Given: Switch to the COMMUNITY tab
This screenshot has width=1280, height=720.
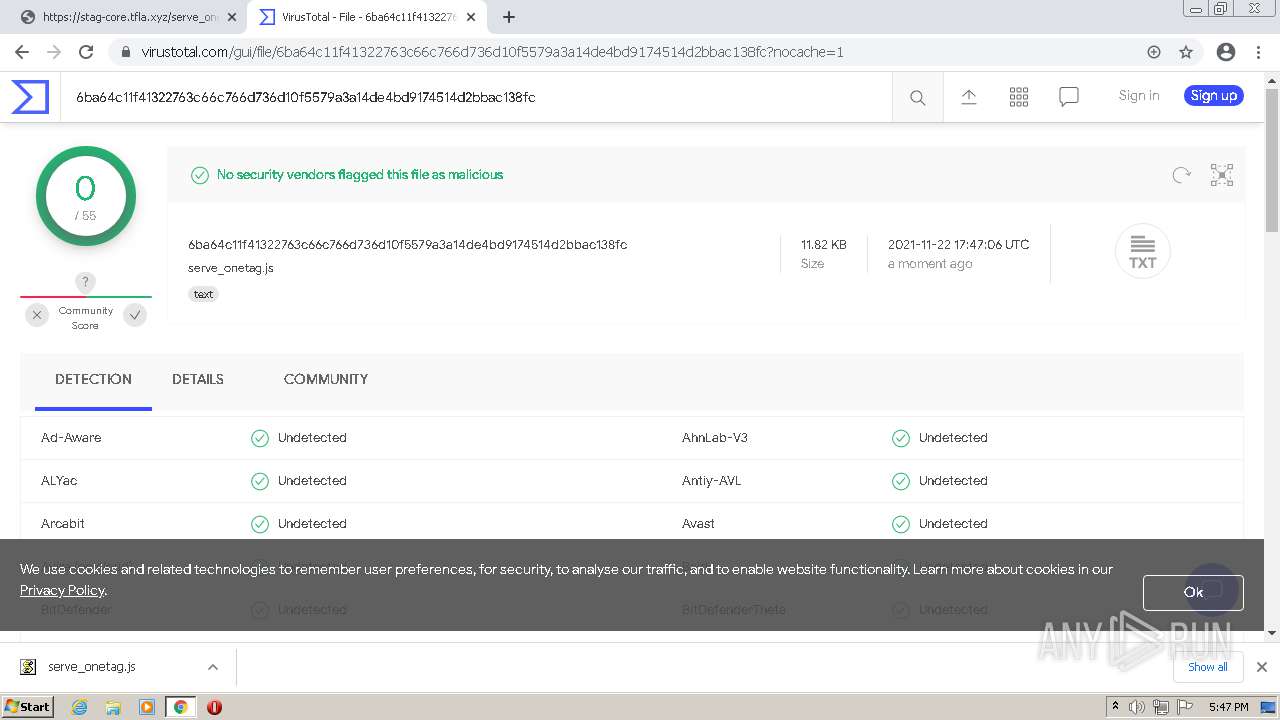Looking at the screenshot, I should point(326,379).
